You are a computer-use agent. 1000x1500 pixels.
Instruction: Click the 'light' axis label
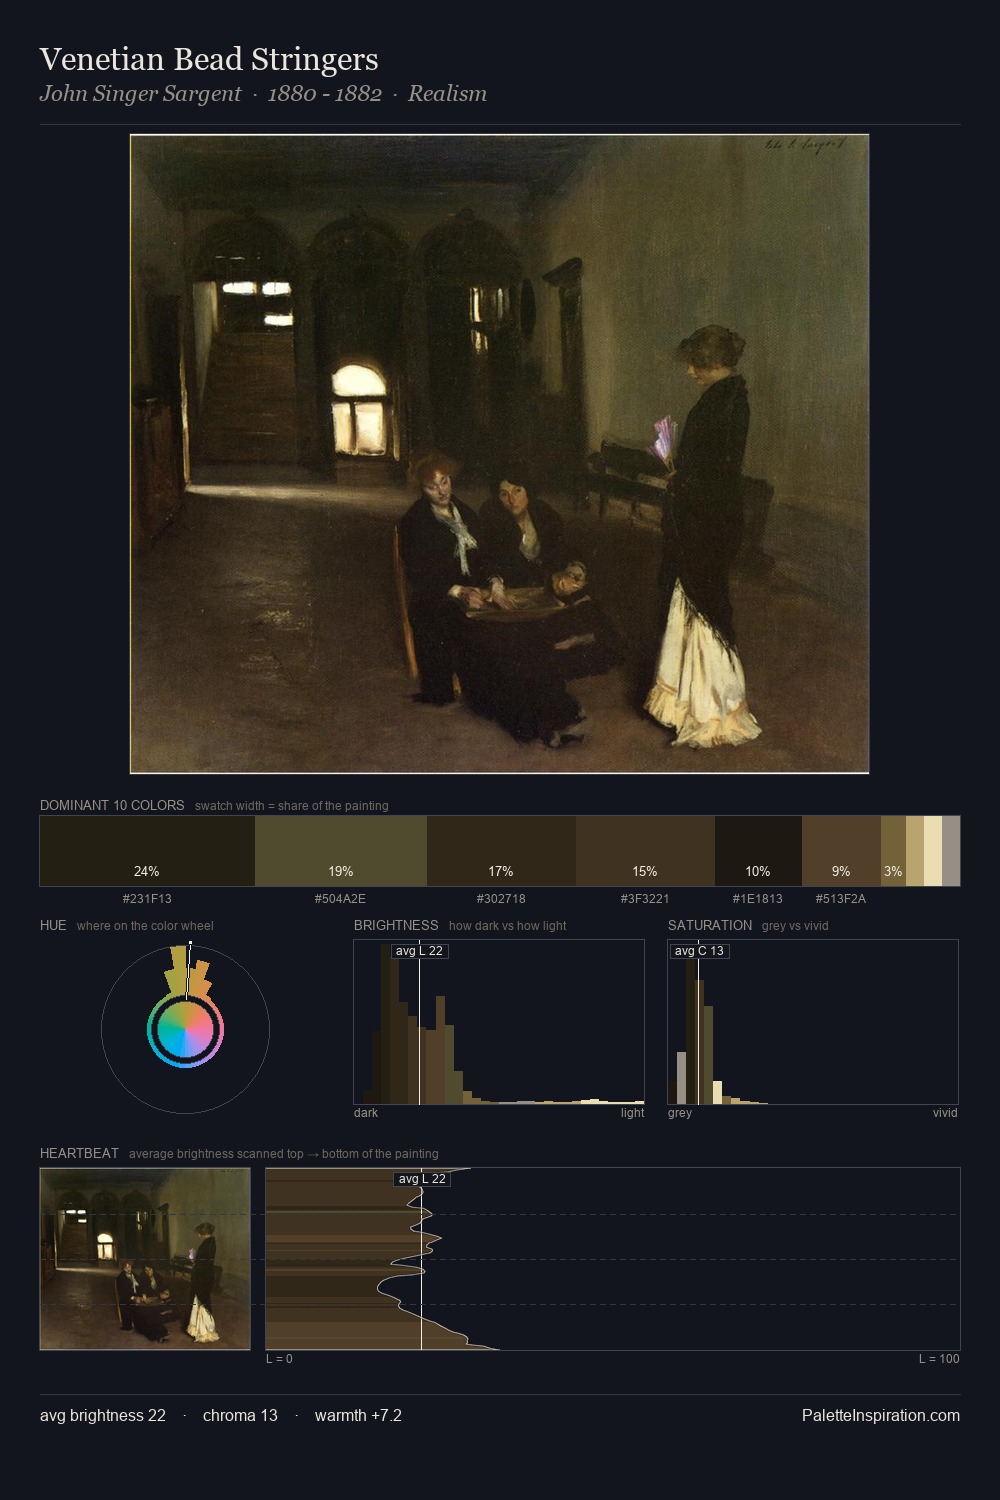[632, 1113]
